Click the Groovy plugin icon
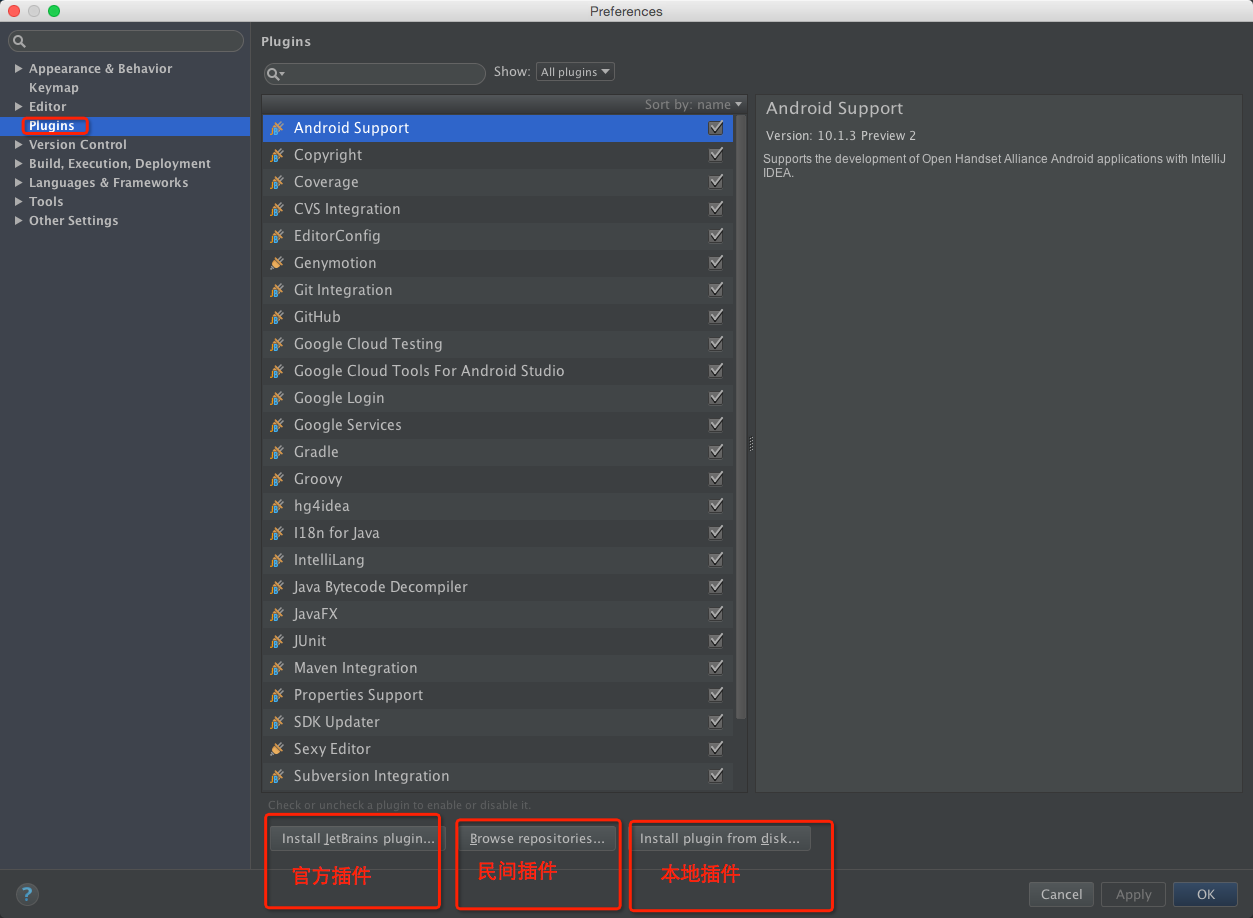 277,479
